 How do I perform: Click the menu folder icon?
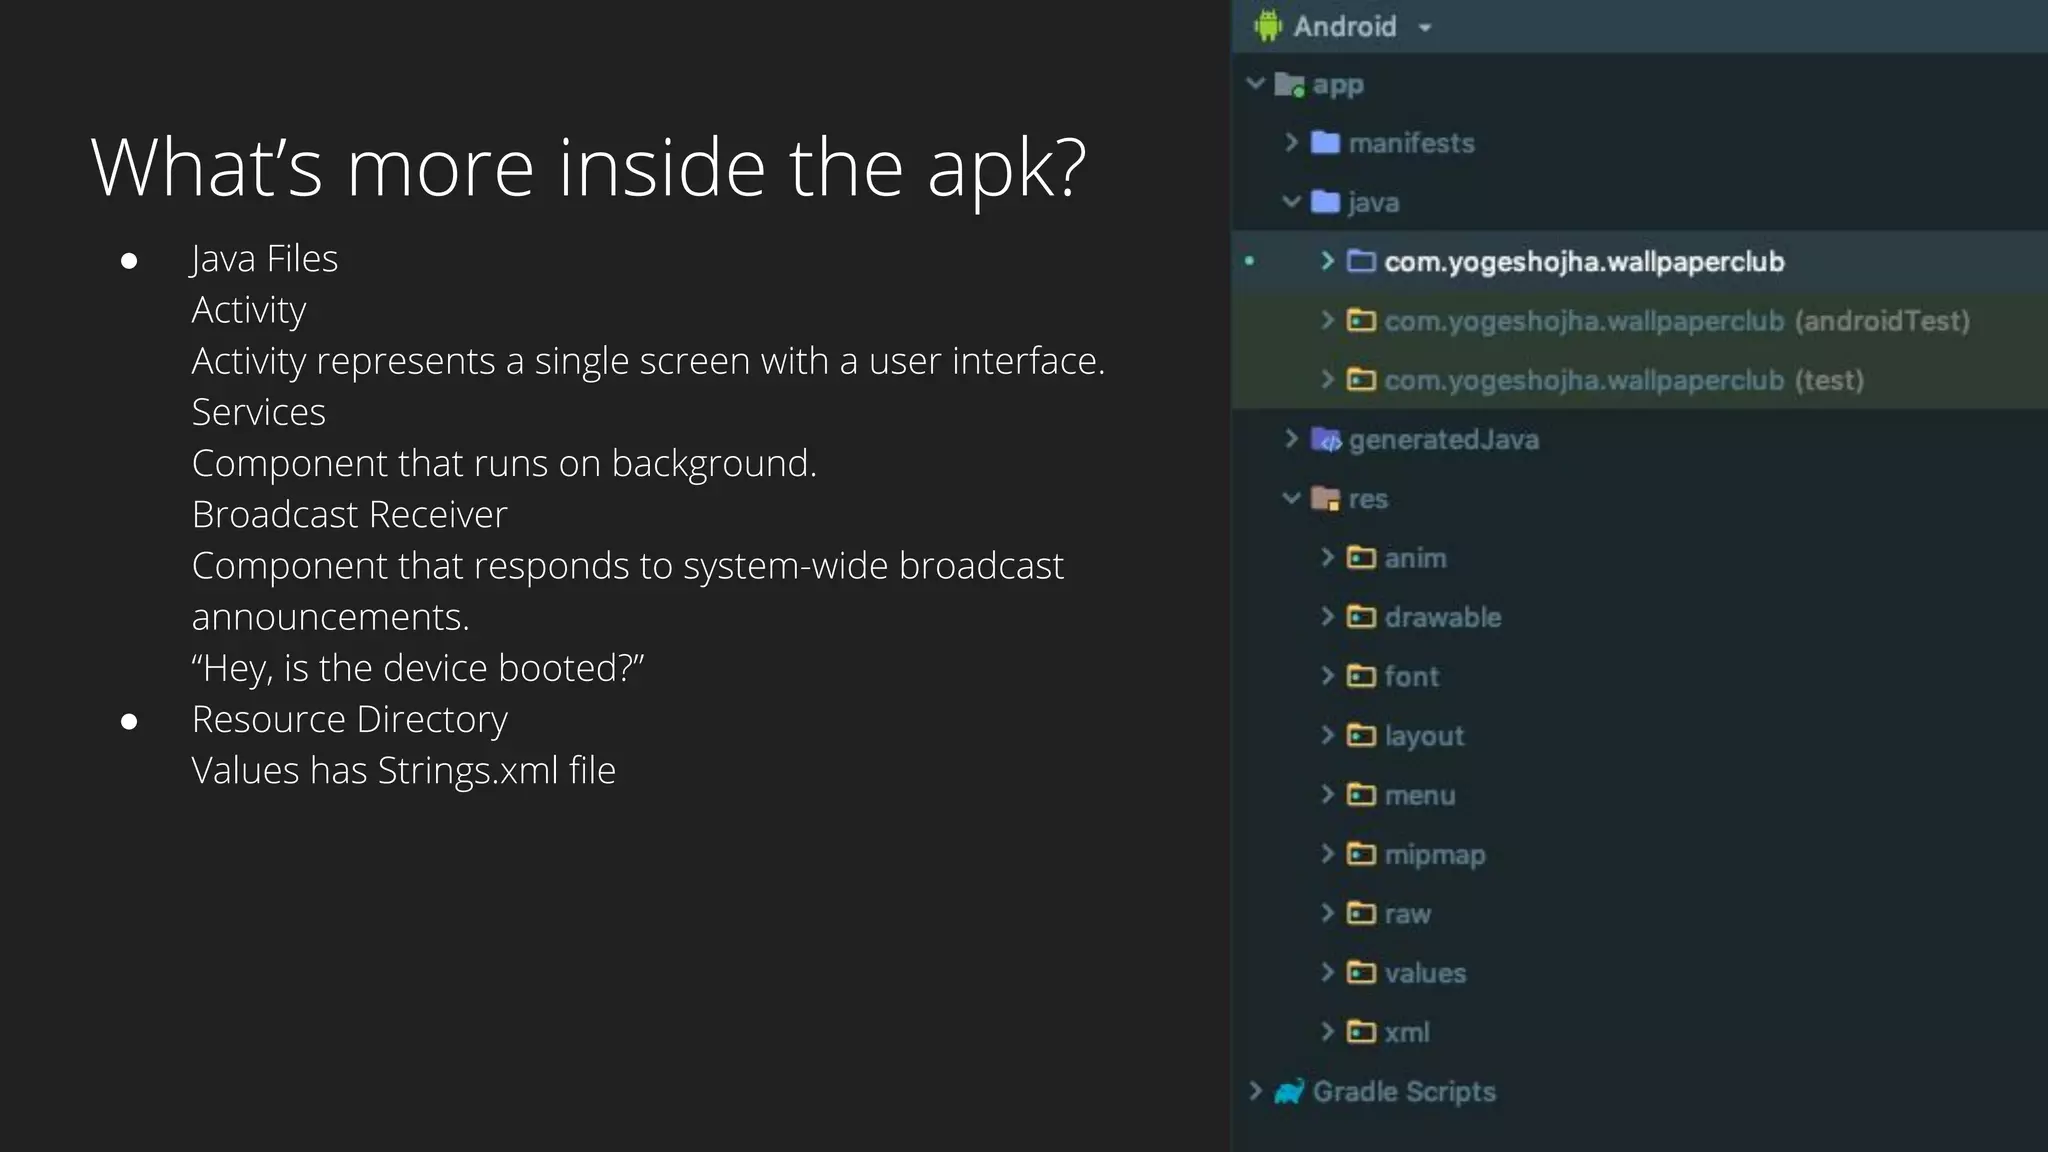click(x=1361, y=795)
